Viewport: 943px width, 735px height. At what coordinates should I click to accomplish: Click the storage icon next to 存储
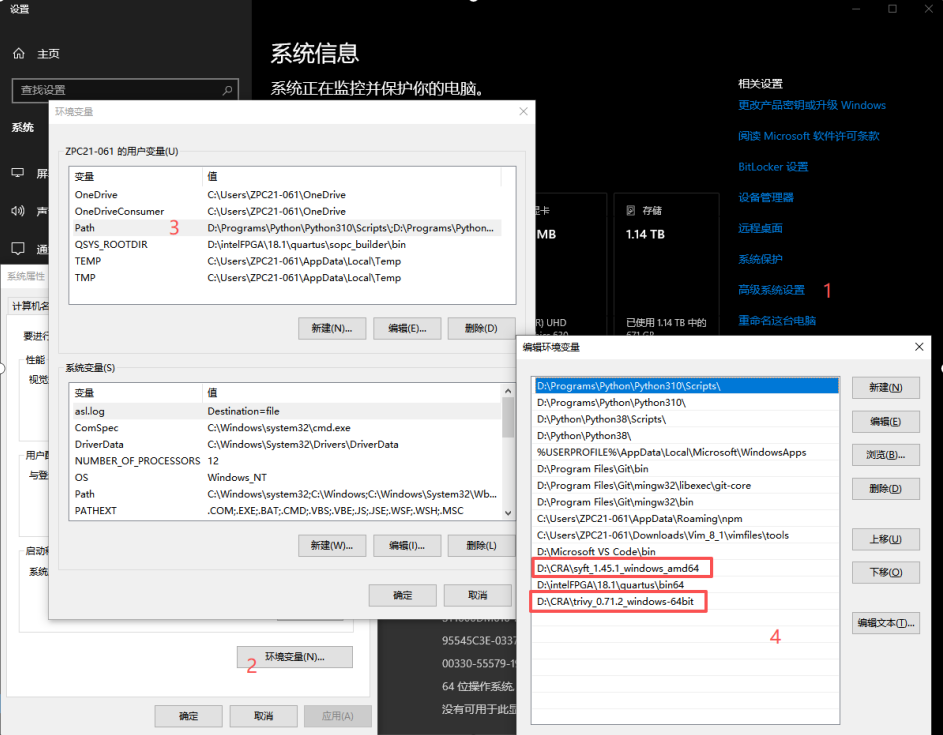(630, 211)
